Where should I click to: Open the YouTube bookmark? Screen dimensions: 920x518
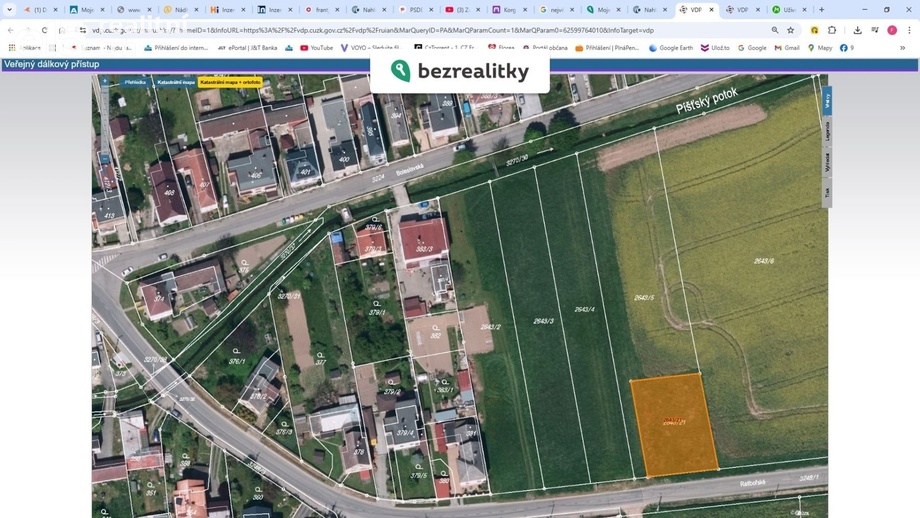[316, 48]
